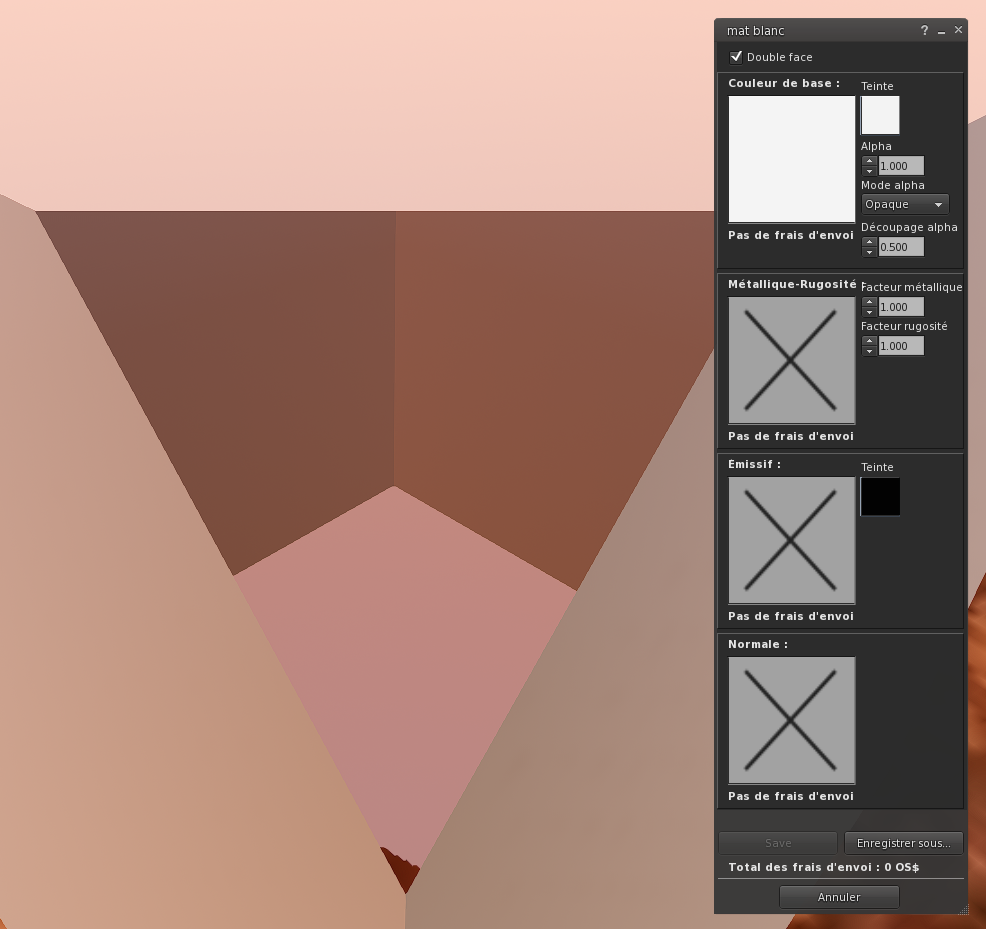Click the Enregistrer sous... button
The width and height of the screenshot is (986, 929).
pyautogui.click(x=903, y=843)
